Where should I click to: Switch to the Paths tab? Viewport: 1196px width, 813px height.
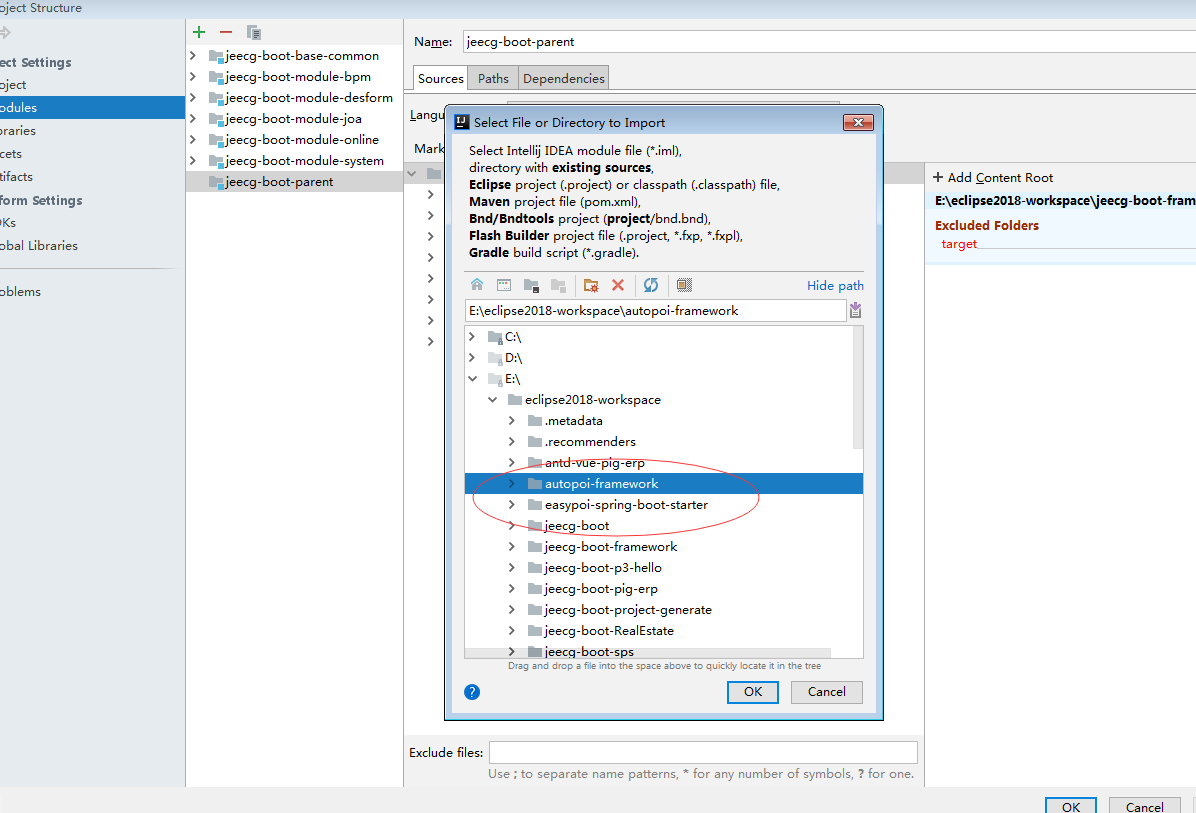click(x=493, y=79)
